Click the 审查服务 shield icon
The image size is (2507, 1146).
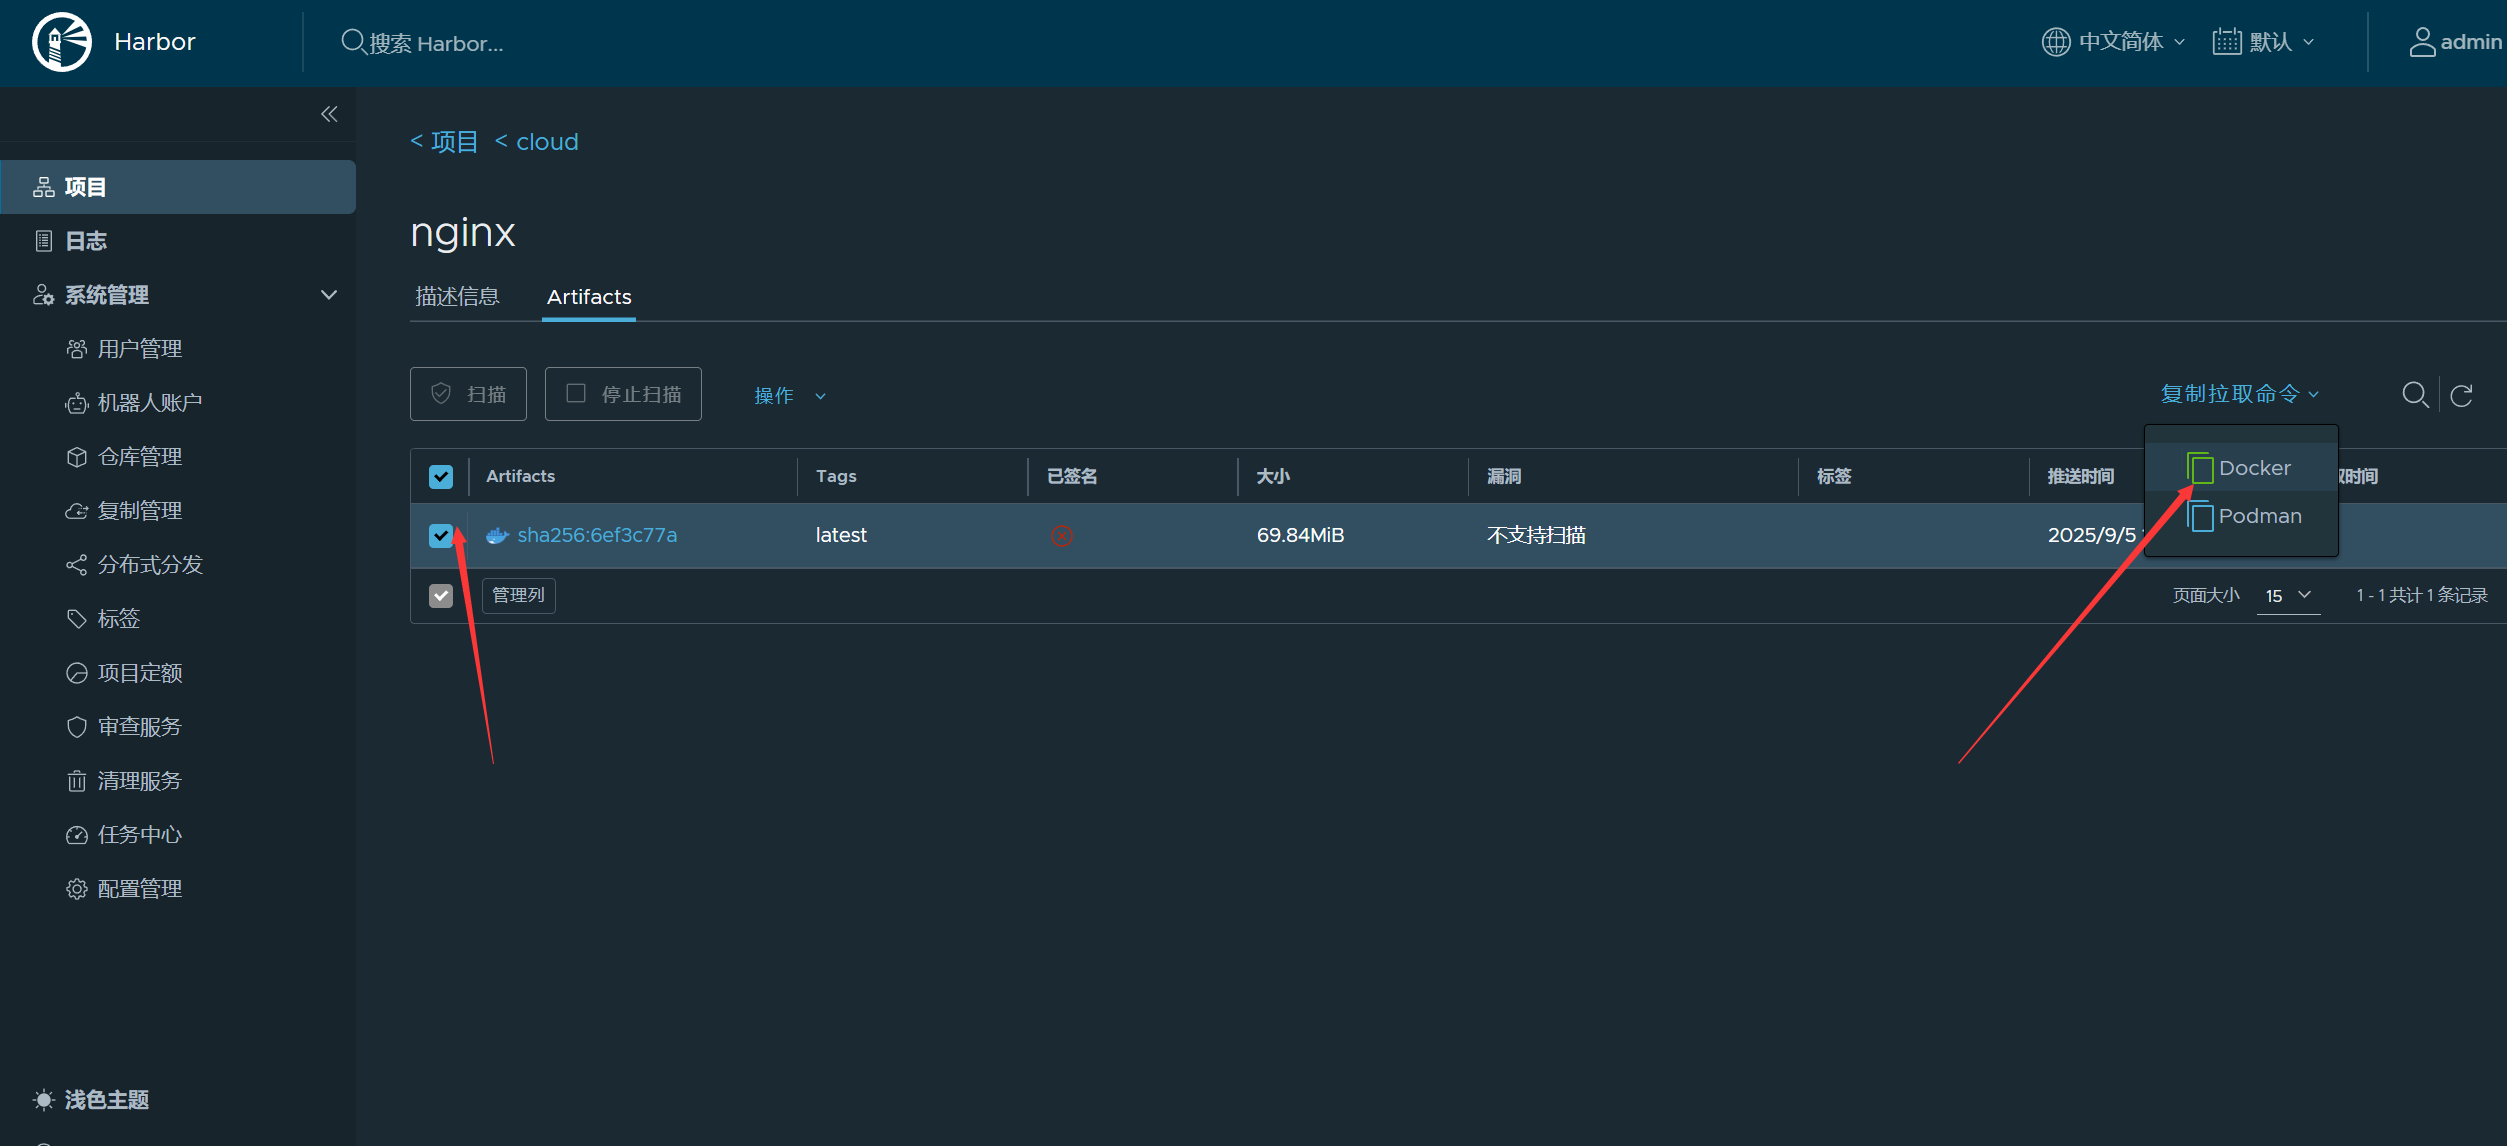pos(77,727)
